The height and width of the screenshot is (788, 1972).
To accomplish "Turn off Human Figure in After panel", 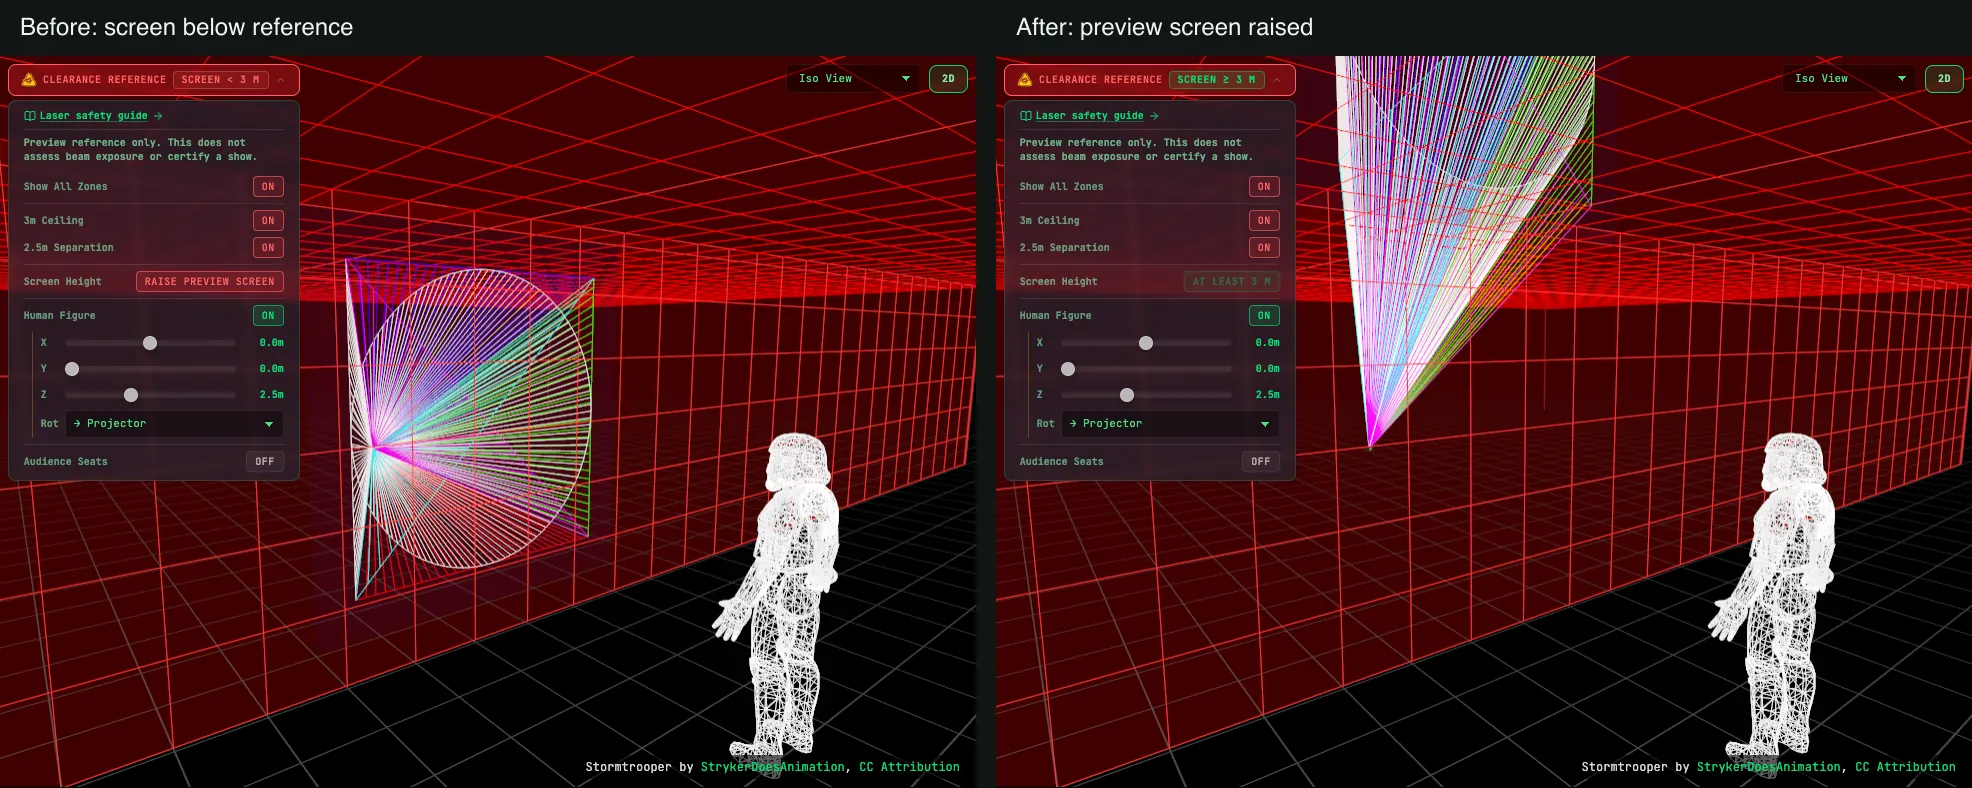I will (x=1264, y=316).
